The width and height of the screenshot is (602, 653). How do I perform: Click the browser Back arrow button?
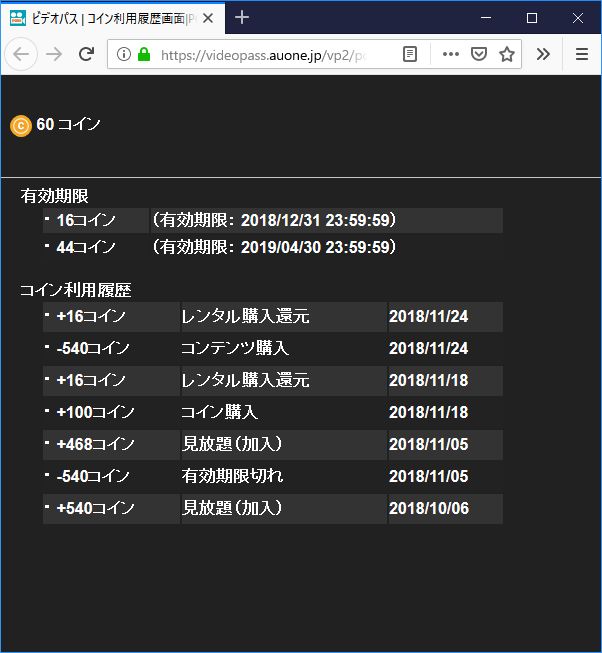tap(21, 54)
